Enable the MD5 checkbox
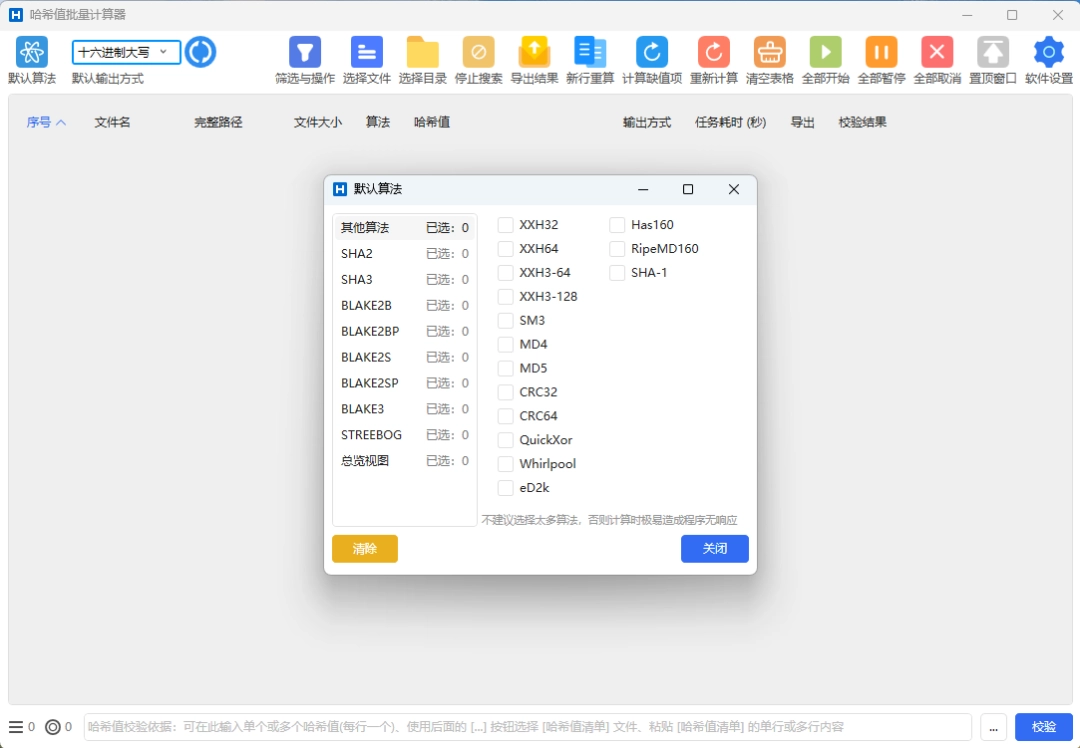The height and width of the screenshot is (748, 1080). click(x=506, y=368)
